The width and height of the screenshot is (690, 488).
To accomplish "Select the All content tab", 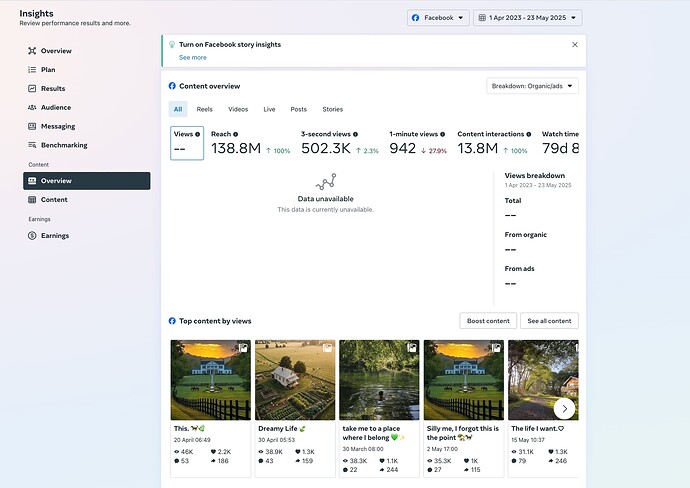I will 178,109.
